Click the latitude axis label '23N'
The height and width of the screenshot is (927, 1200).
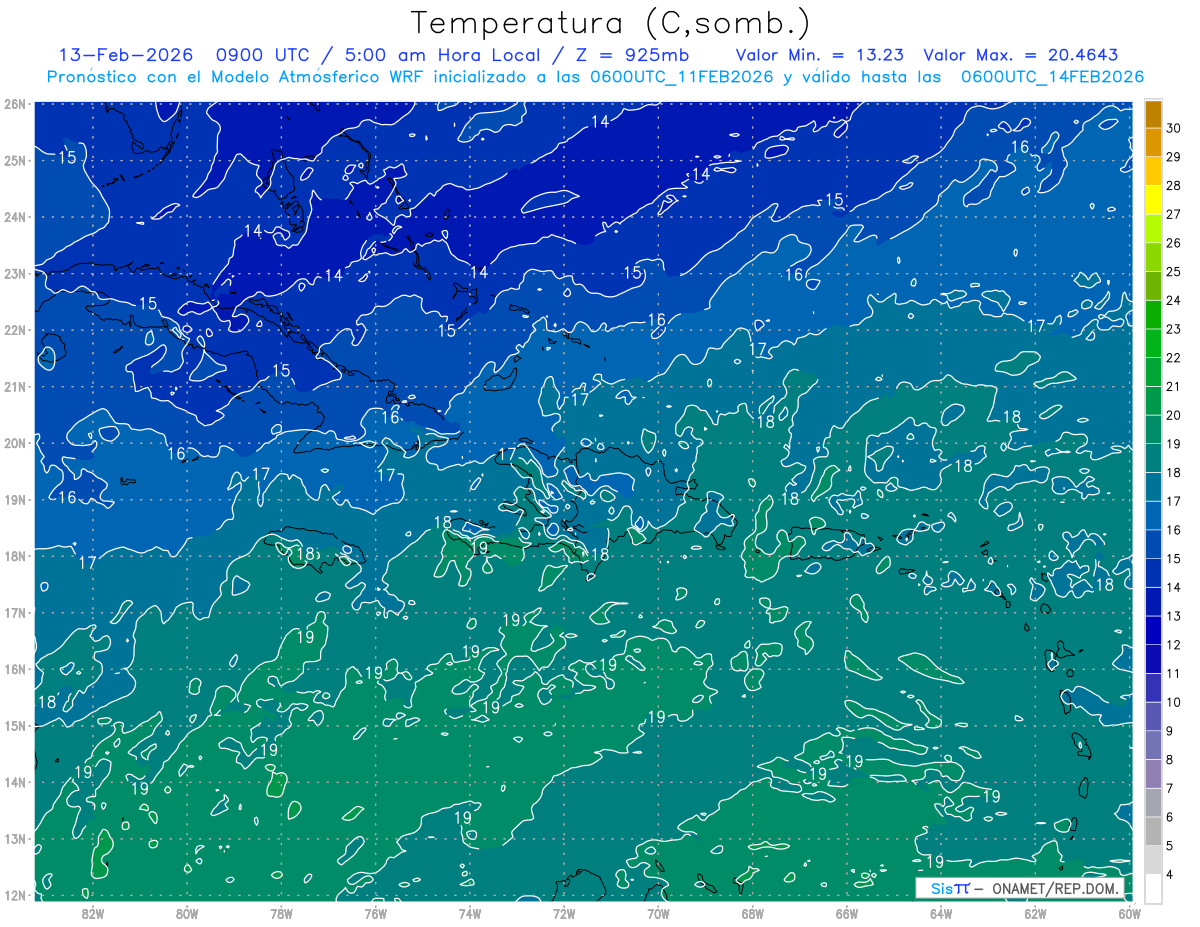point(15,273)
